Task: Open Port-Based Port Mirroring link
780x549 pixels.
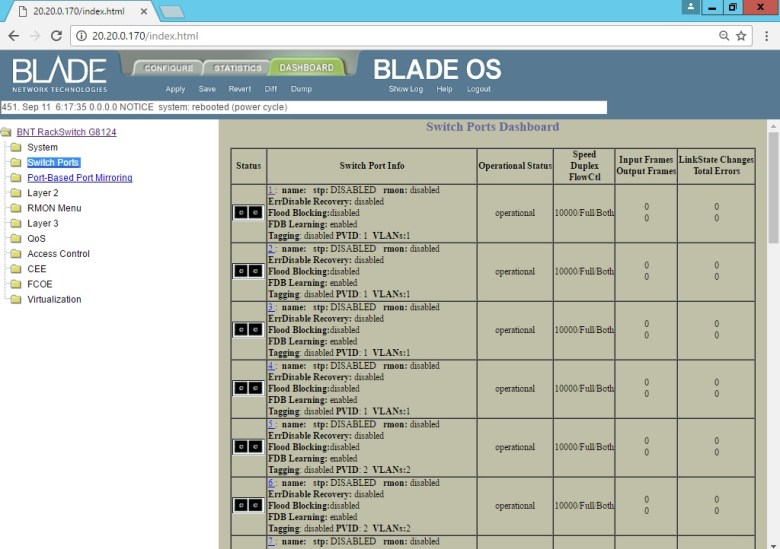Action: (79, 178)
